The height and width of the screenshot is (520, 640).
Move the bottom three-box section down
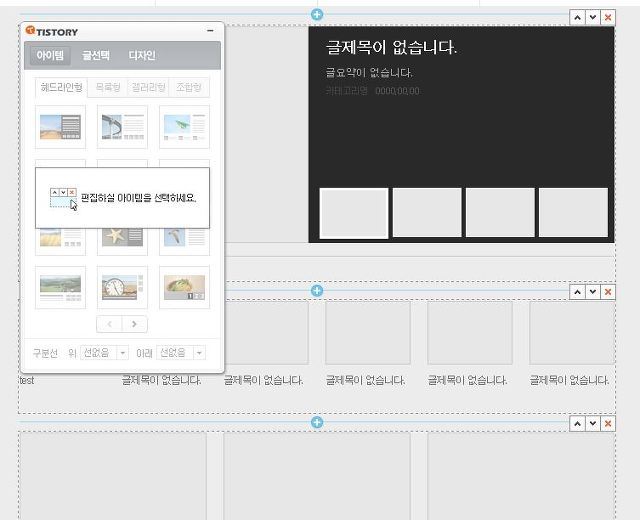pyautogui.click(x=593, y=424)
